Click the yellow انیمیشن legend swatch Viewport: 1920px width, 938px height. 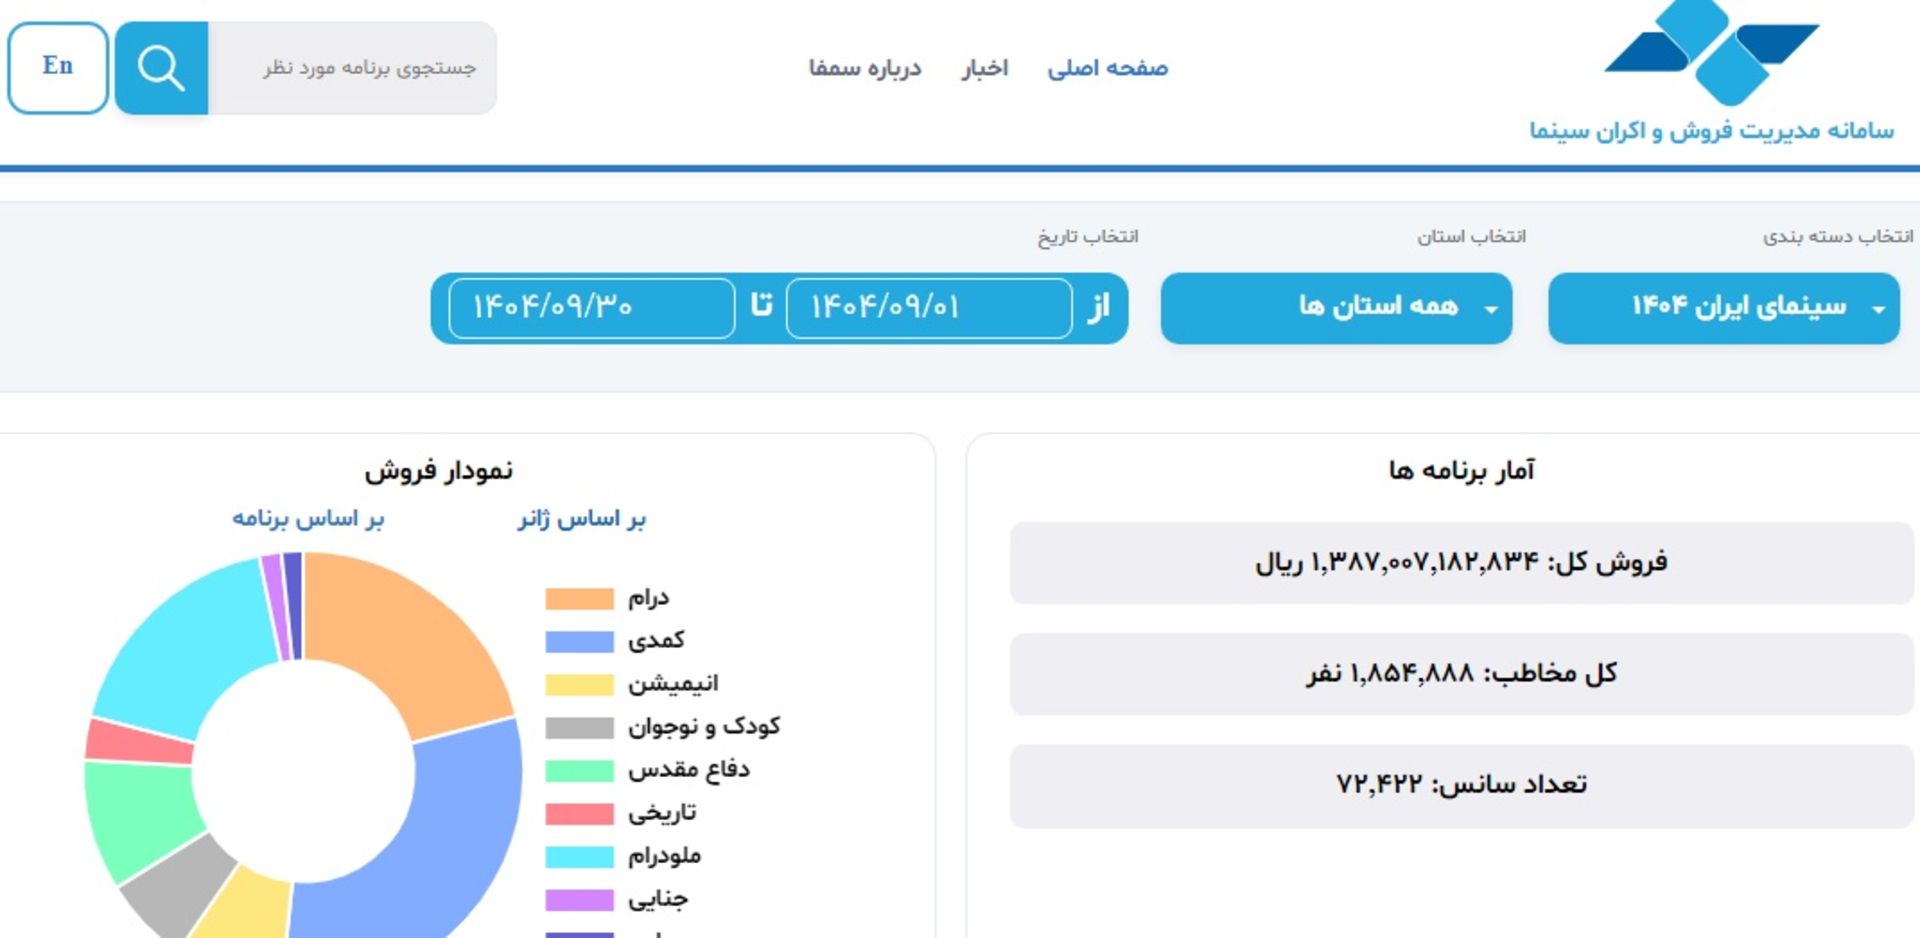(577, 683)
